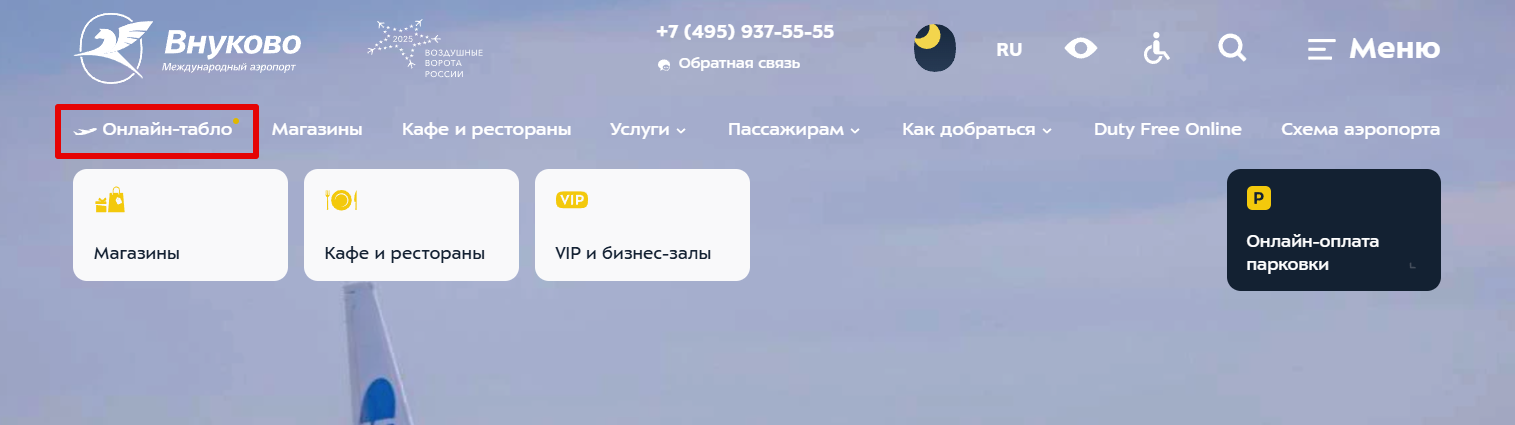Switch language using the RU selector

[x=1009, y=49]
